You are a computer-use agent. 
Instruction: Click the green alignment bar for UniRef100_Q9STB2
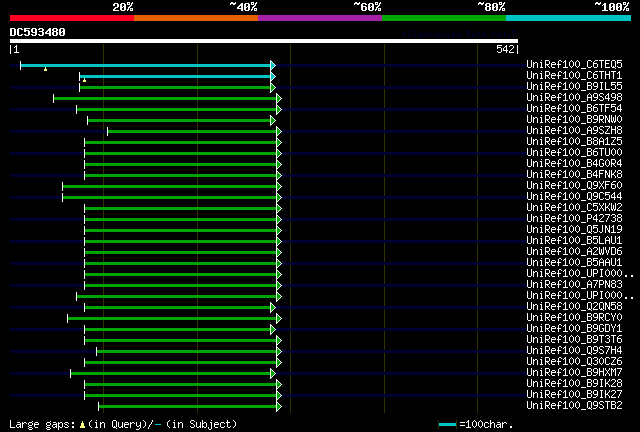pos(187,407)
